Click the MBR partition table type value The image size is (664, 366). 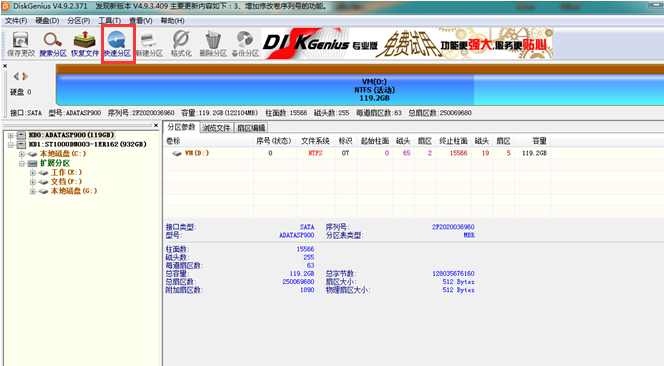click(x=469, y=235)
